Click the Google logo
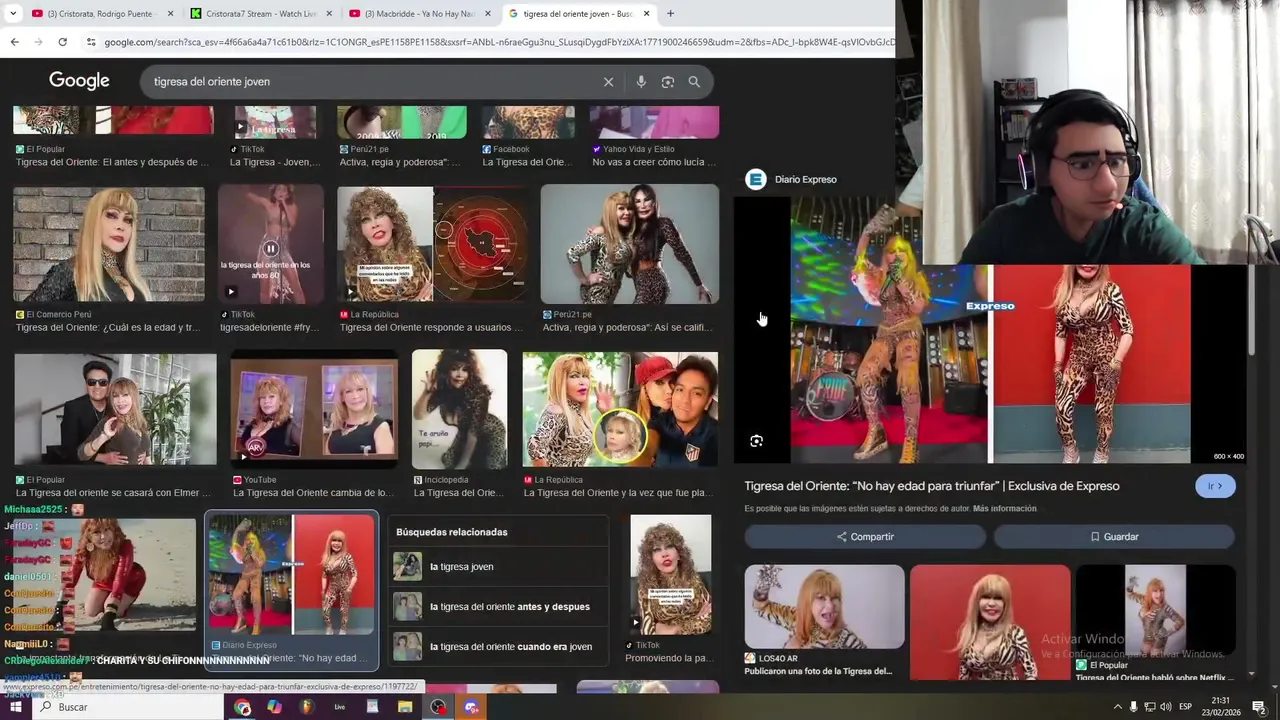The image size is (1280, 720). pyautogui.click(x=79, y=81)
